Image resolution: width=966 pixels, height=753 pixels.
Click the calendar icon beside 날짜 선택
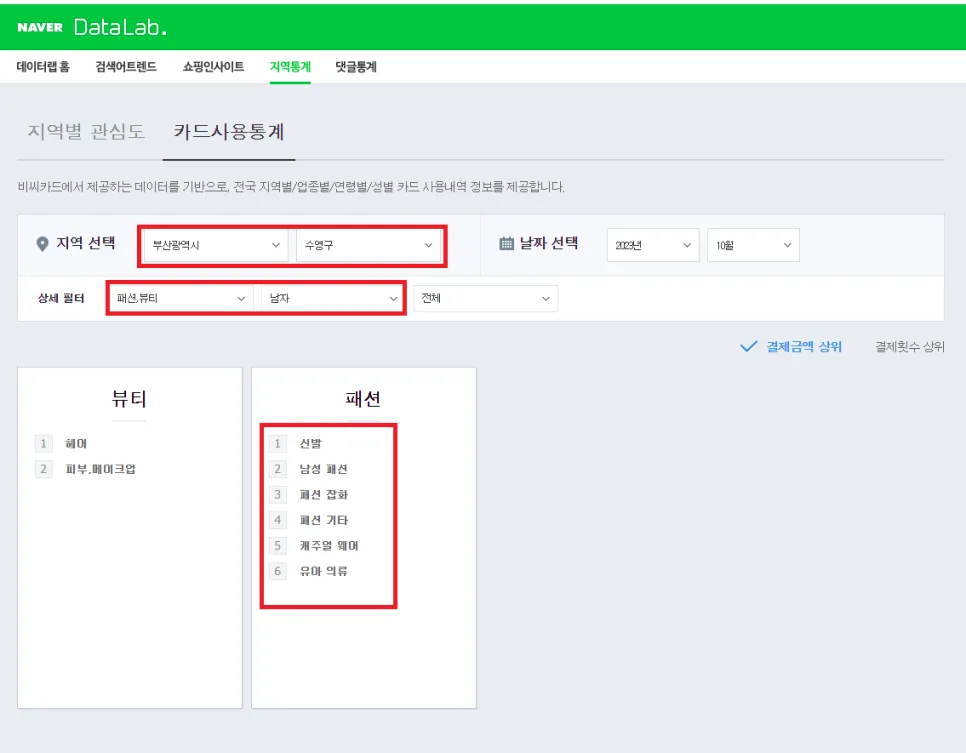click(506, 243)
